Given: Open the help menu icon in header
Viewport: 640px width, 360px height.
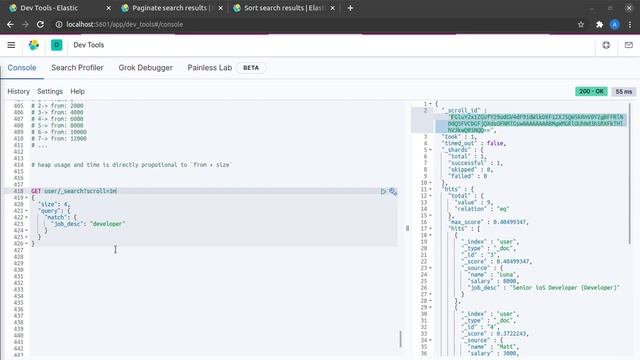Looking at the screenshot, I should (606, 45).
